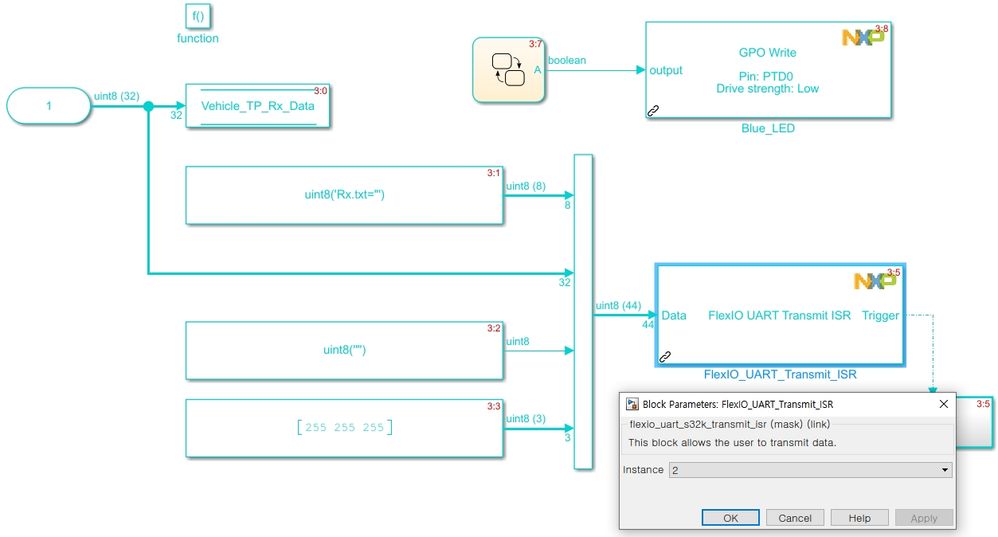Click the library link icon on Blue_LED block
Viewport: 998px width, 537px height.
click(x=654, y=111)
